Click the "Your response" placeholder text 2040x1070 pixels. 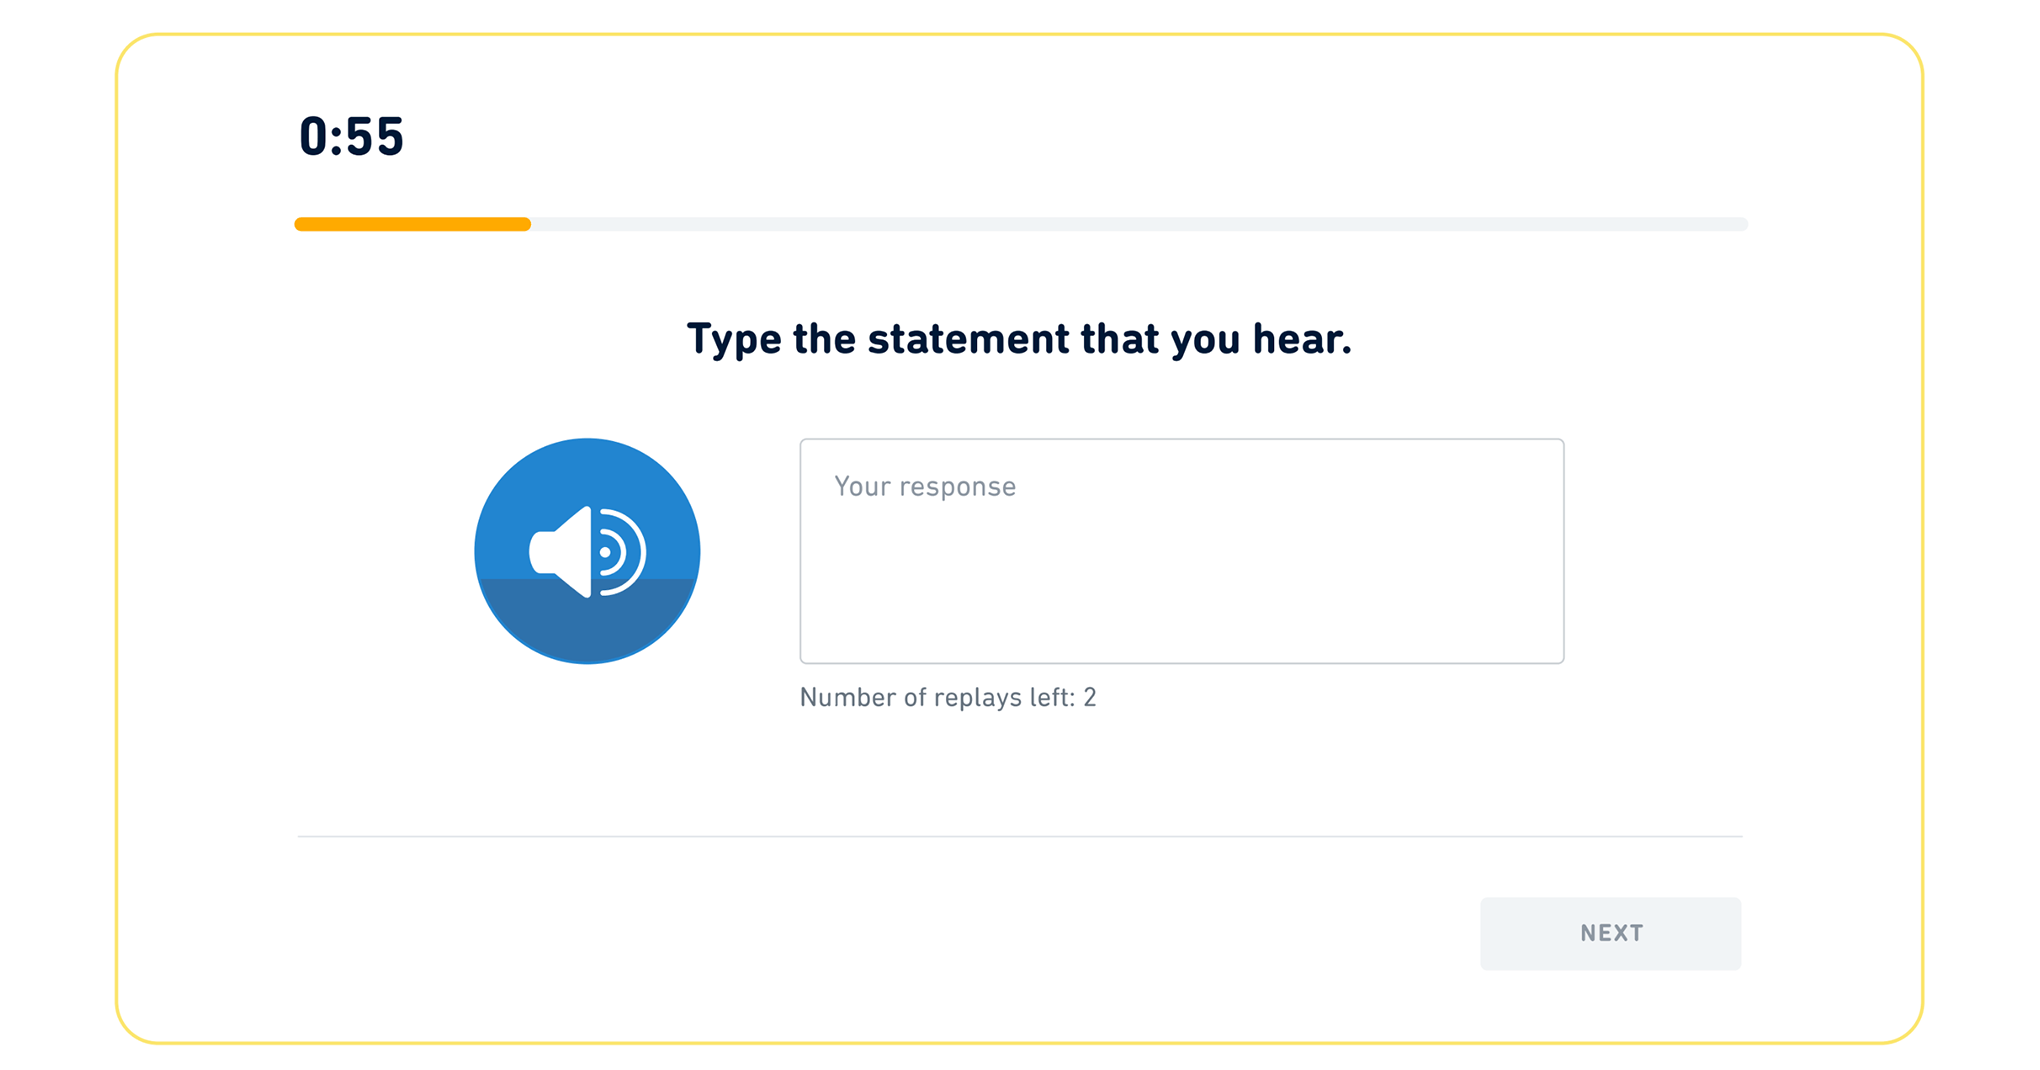click(925, 487)
